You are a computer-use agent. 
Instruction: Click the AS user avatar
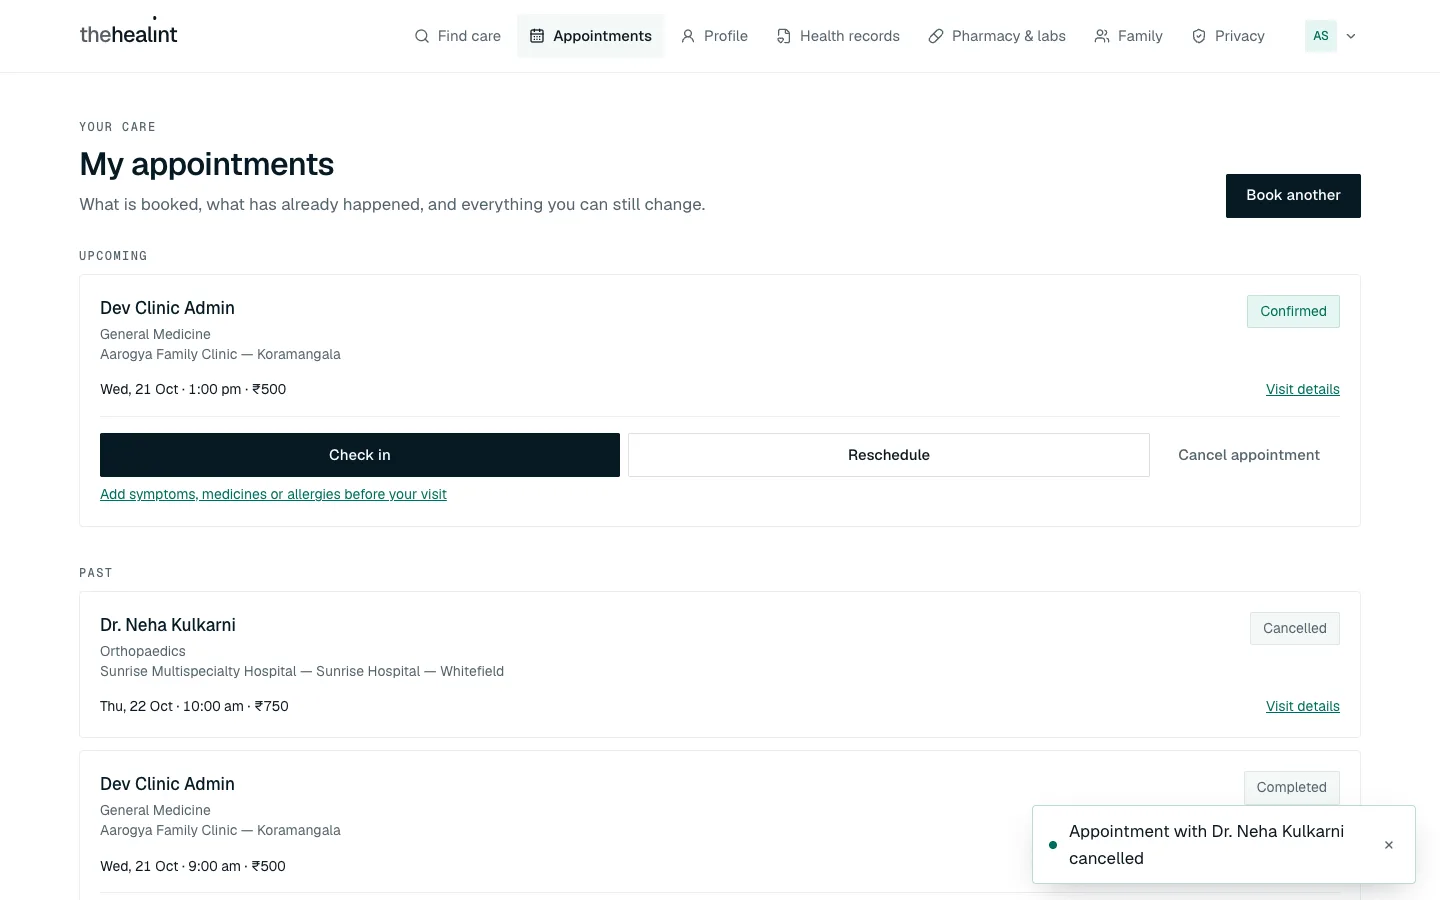[x=1321, y=36]
